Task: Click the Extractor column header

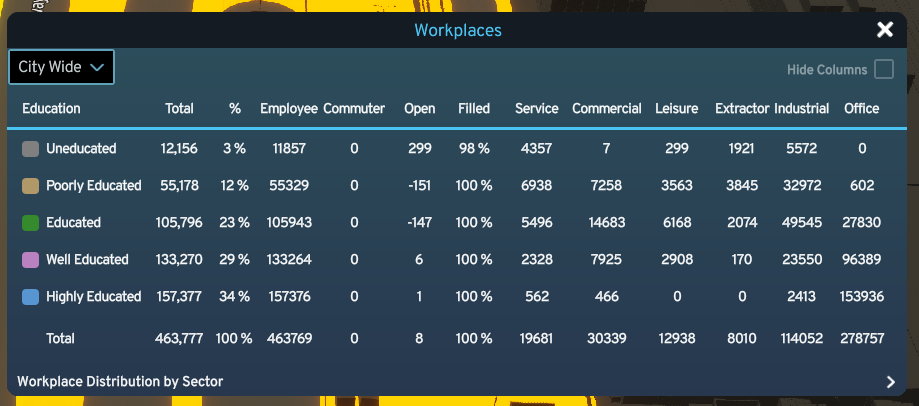Action: click(x=742, y=108)
